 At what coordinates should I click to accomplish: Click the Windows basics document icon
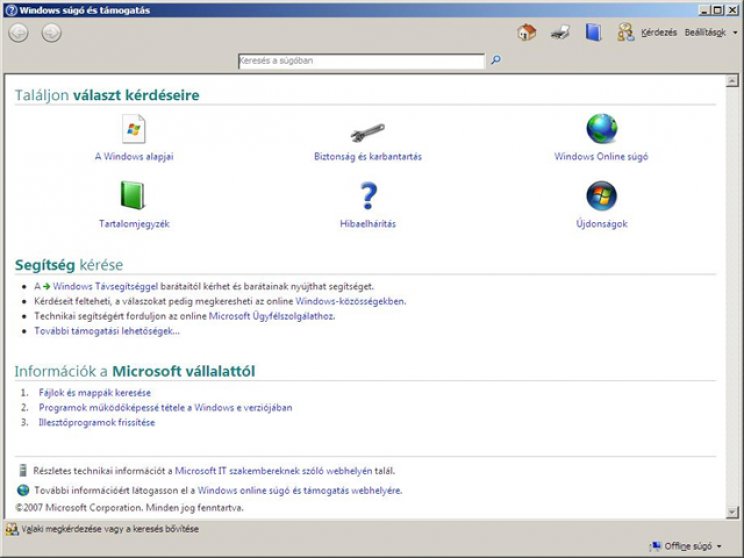pos(133,129)
